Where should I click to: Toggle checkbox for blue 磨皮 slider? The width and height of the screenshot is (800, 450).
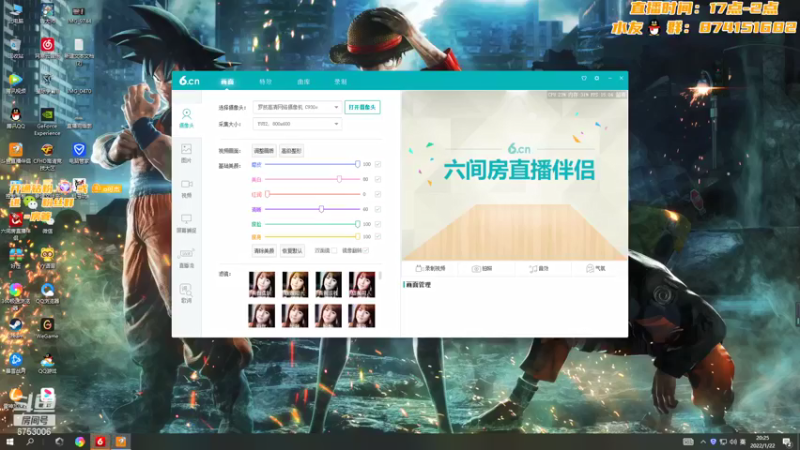[378, 164]
